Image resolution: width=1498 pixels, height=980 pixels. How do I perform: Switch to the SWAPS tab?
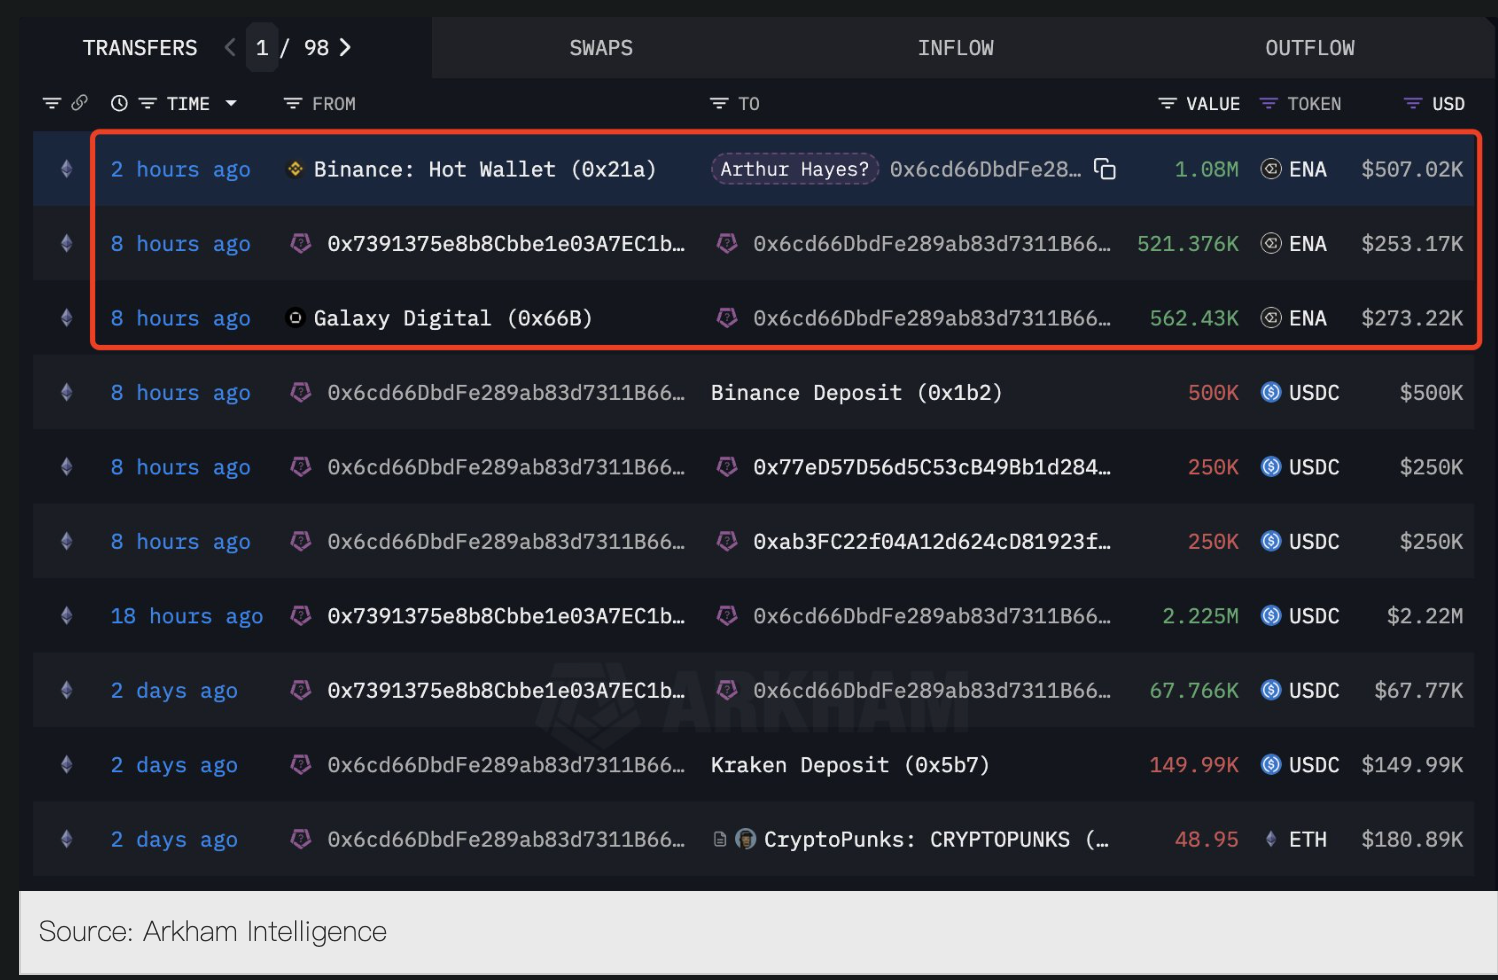601,48
